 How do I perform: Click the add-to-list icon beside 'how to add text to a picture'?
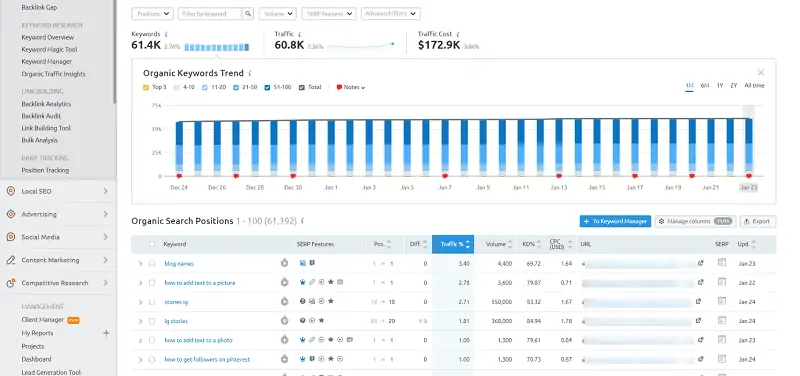(284, 282)
